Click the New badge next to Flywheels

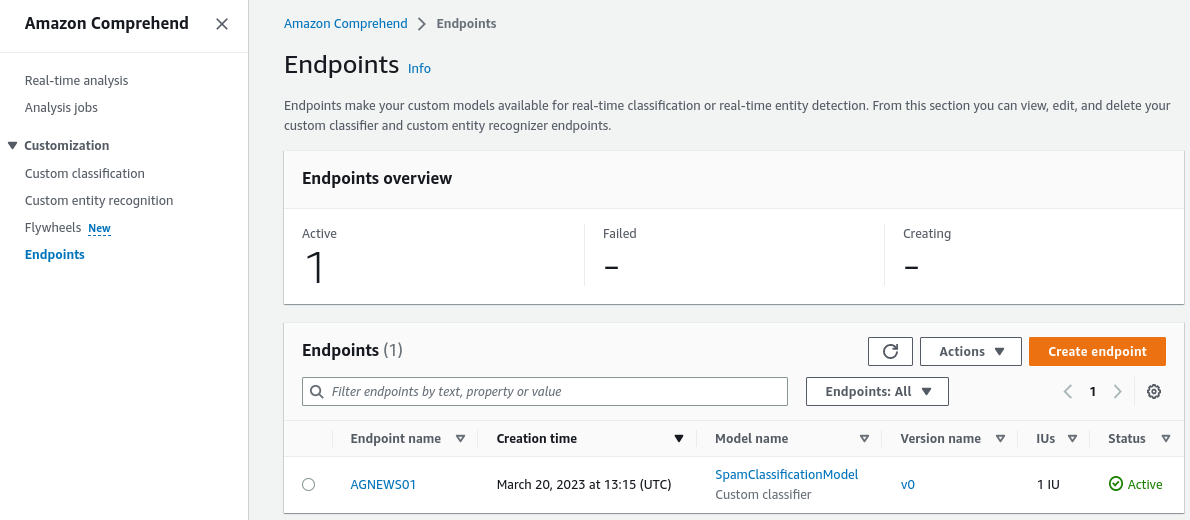point(99,228)
